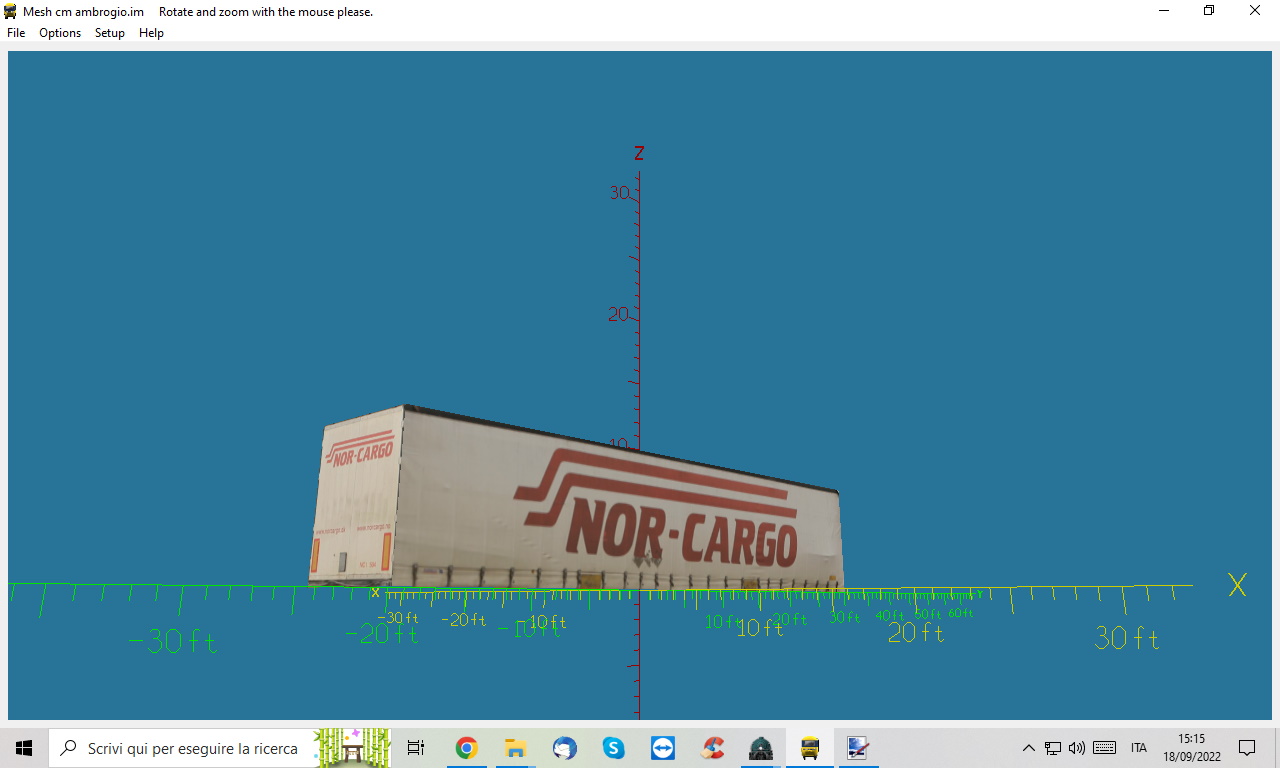Close the Mesh cm ambrogio window
Image resolution: width=1280 pixels, height=768 pixels.
pos(1255,11)
